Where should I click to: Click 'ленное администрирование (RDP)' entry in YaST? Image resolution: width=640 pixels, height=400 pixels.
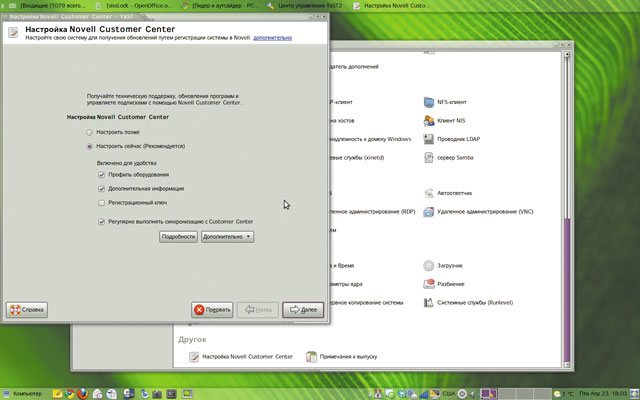point(373,212)
